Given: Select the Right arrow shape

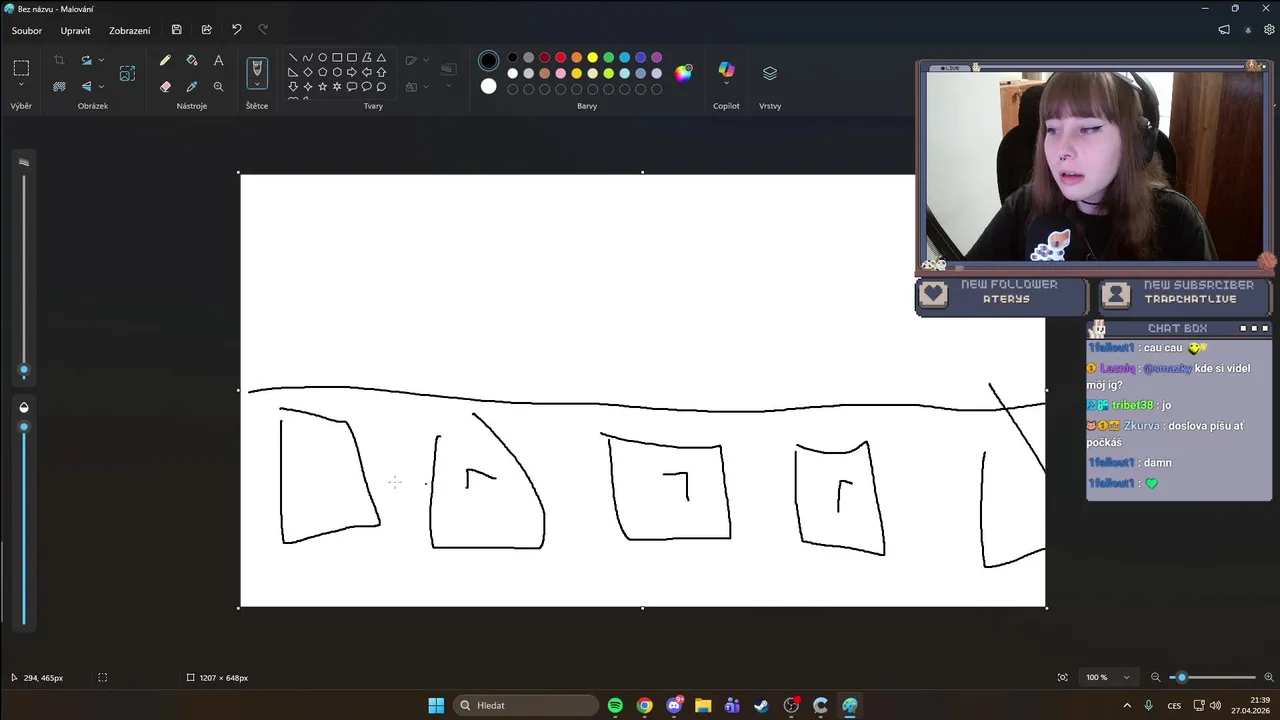Looking at the screenshot, I should 352,72.
